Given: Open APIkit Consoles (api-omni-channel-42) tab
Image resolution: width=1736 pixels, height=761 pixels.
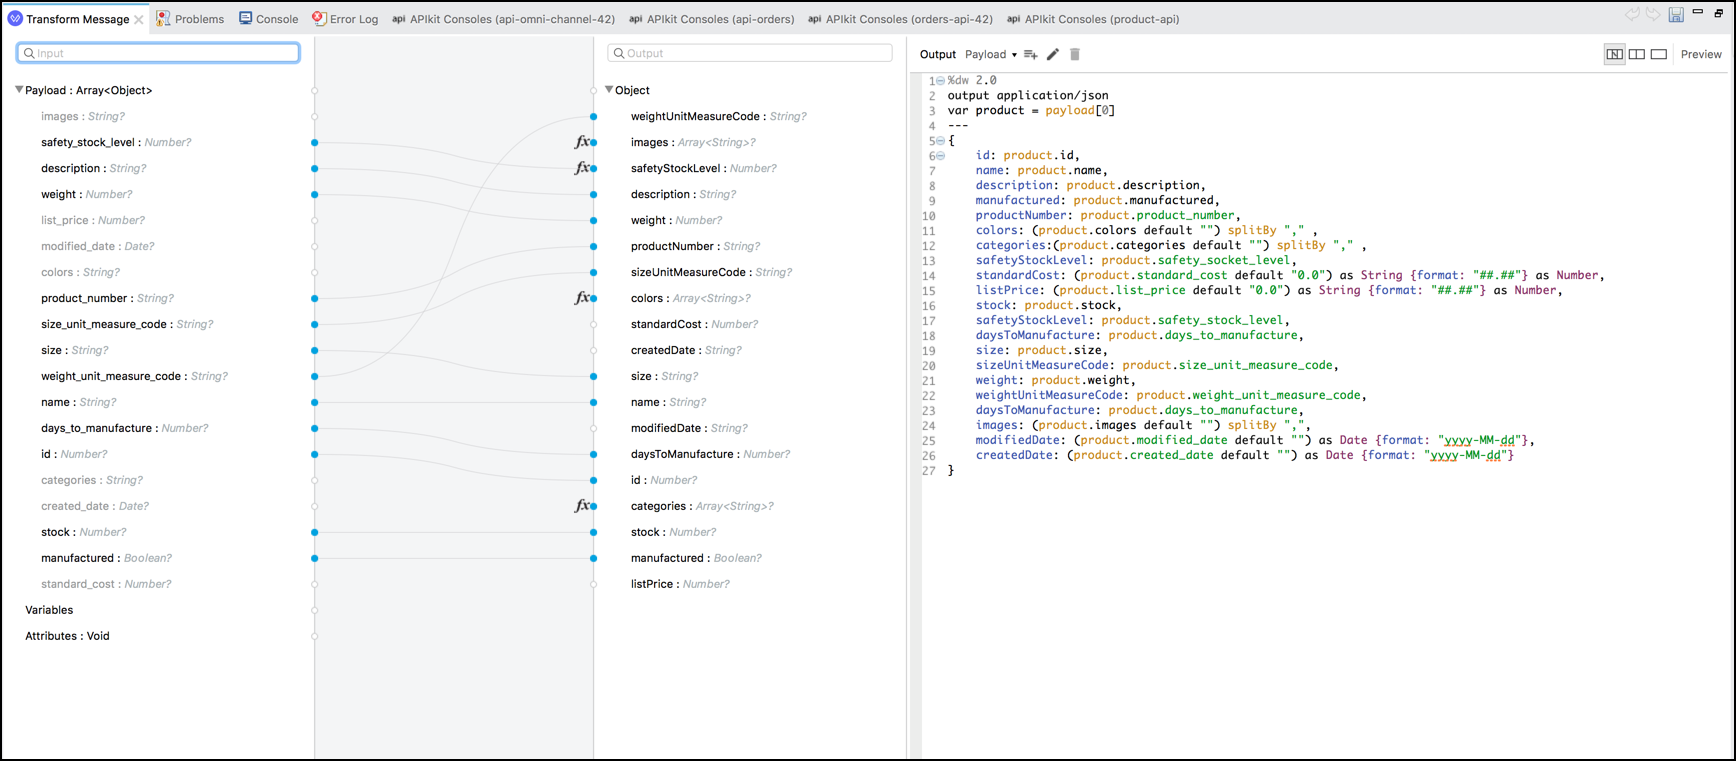Looking at the screenshot, I should (x=503, y=18).
